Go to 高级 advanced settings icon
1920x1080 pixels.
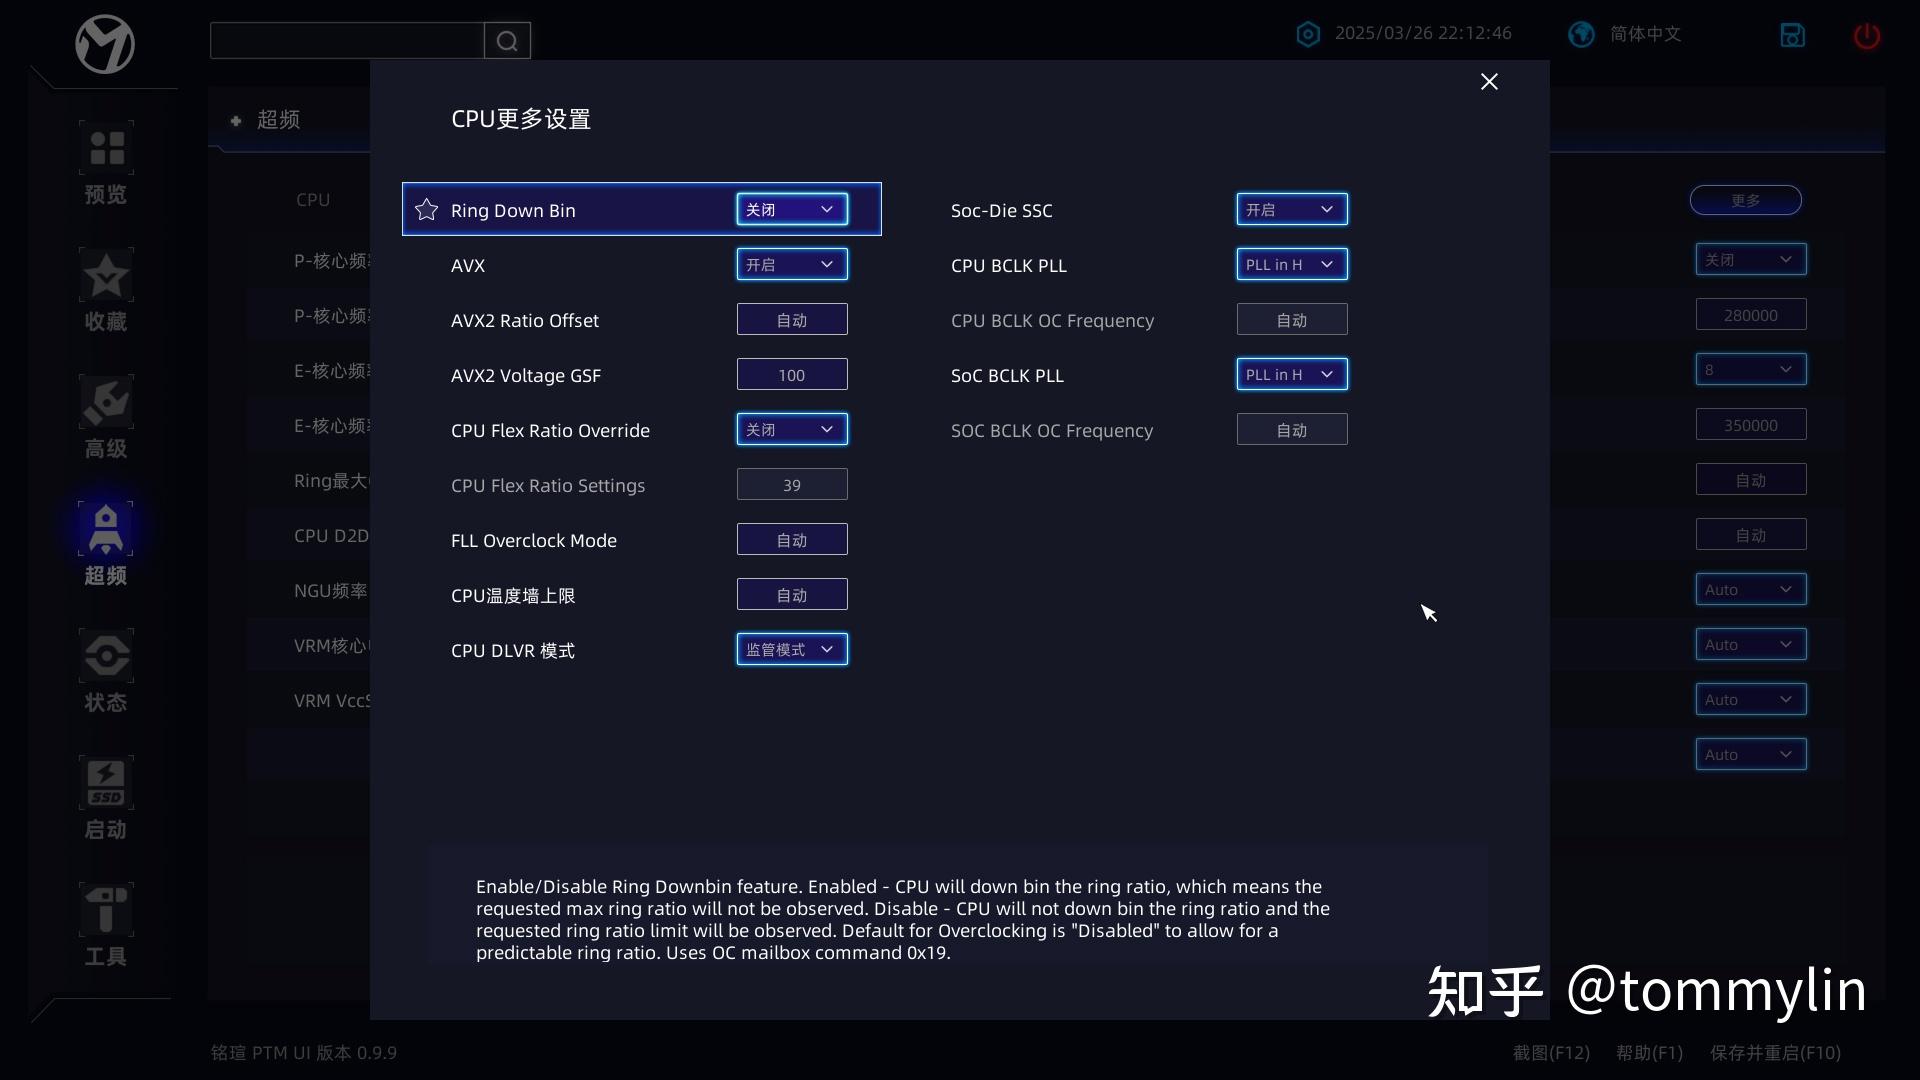pos(106,403)
